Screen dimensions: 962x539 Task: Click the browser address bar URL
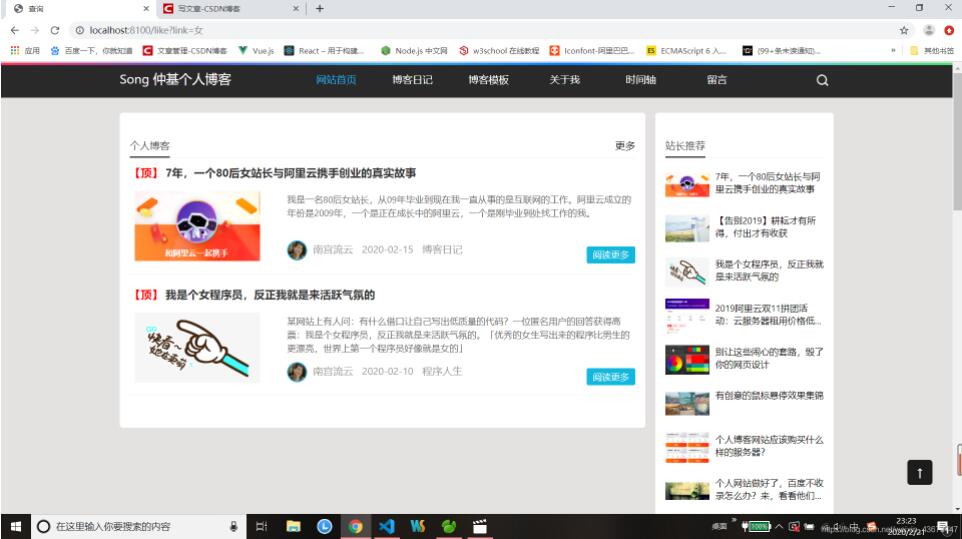(147, 30)
